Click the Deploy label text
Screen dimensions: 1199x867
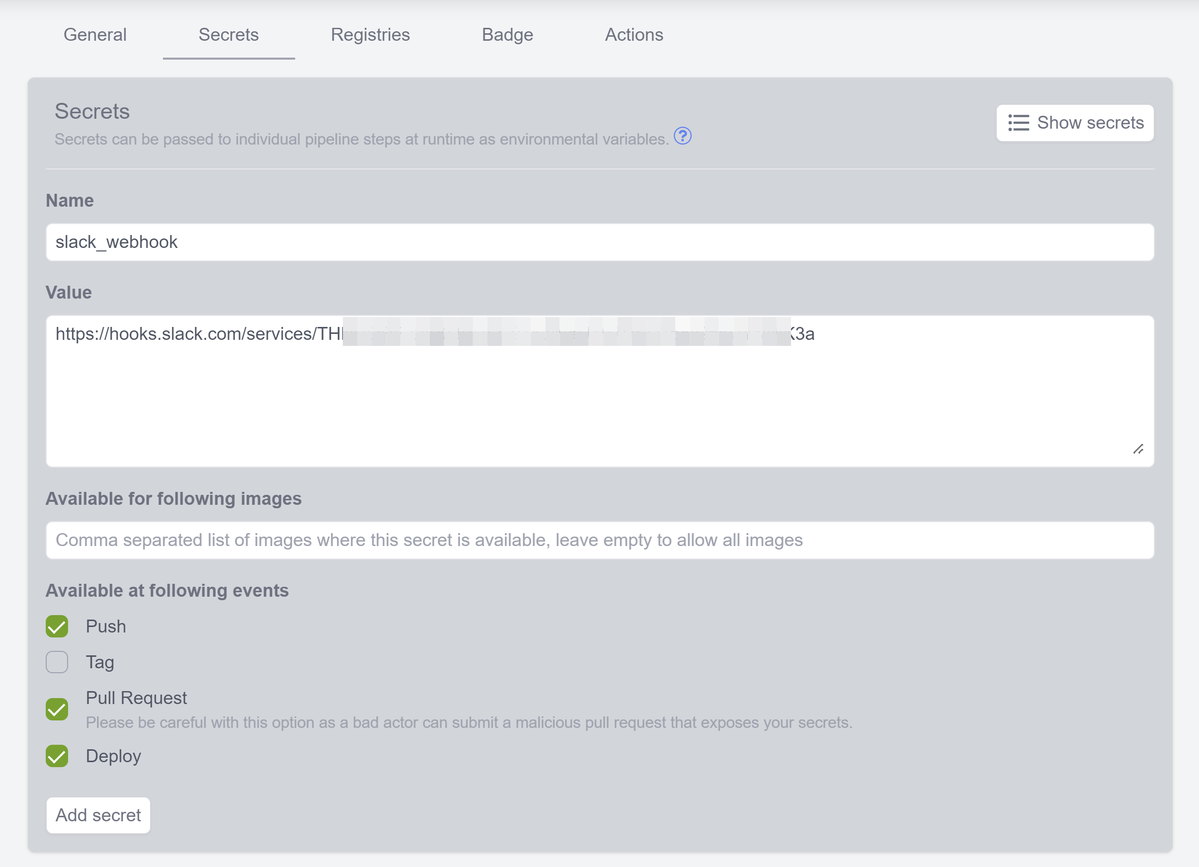[113, 756]
